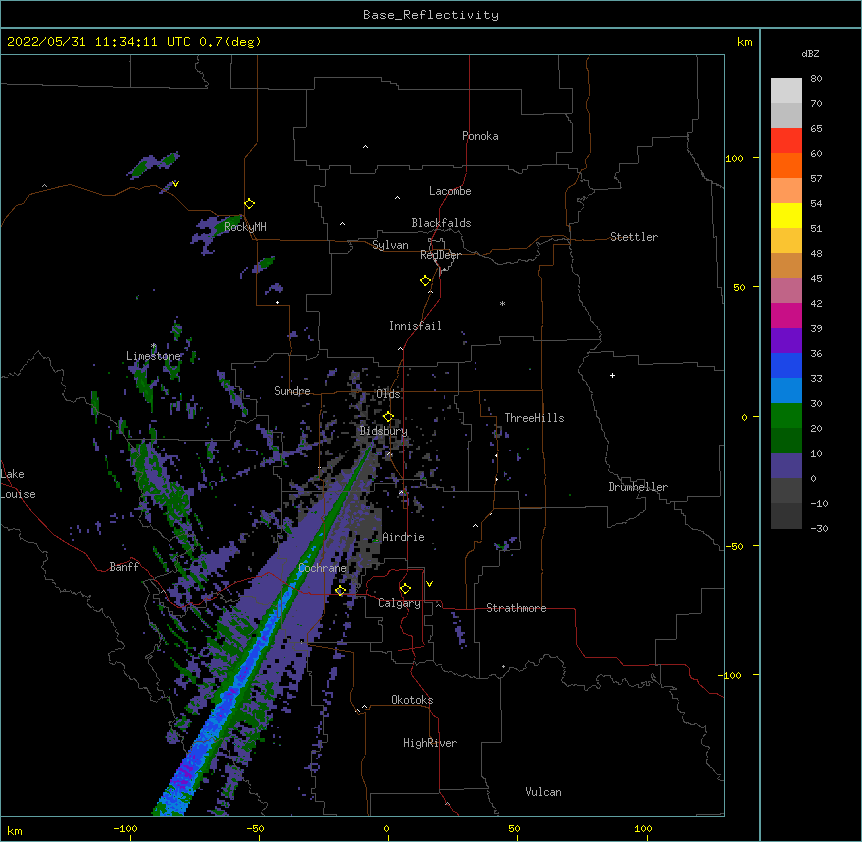Click the 0 km mark on the horizontal axis

tap(386, 828)
